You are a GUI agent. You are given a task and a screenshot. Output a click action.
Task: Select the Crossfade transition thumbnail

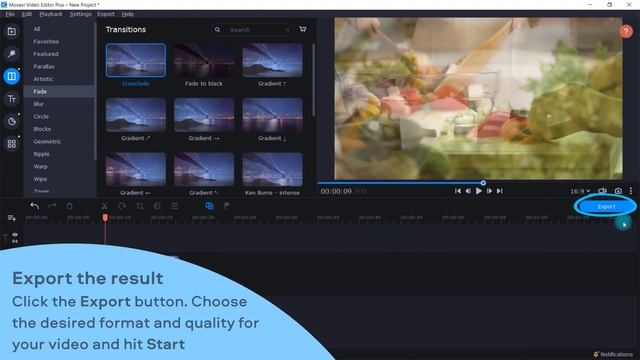click(x=136, y=60)
